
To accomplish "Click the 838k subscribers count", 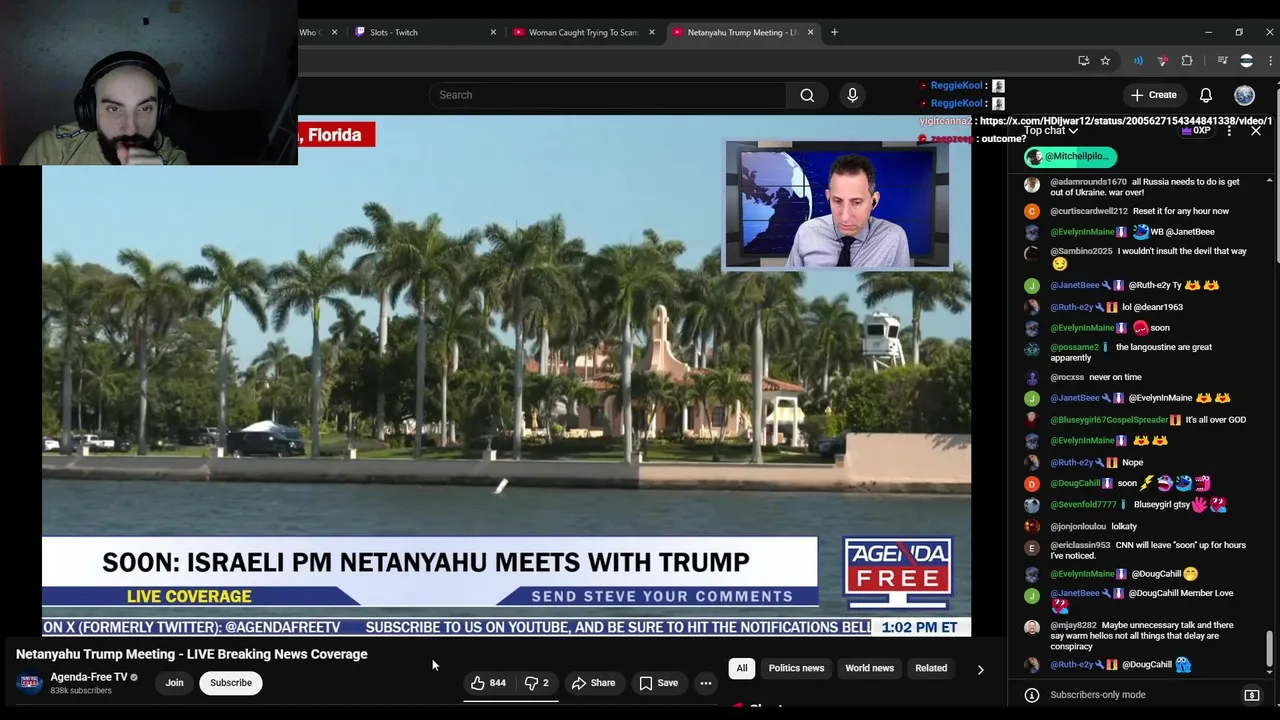I will (81, 691).
